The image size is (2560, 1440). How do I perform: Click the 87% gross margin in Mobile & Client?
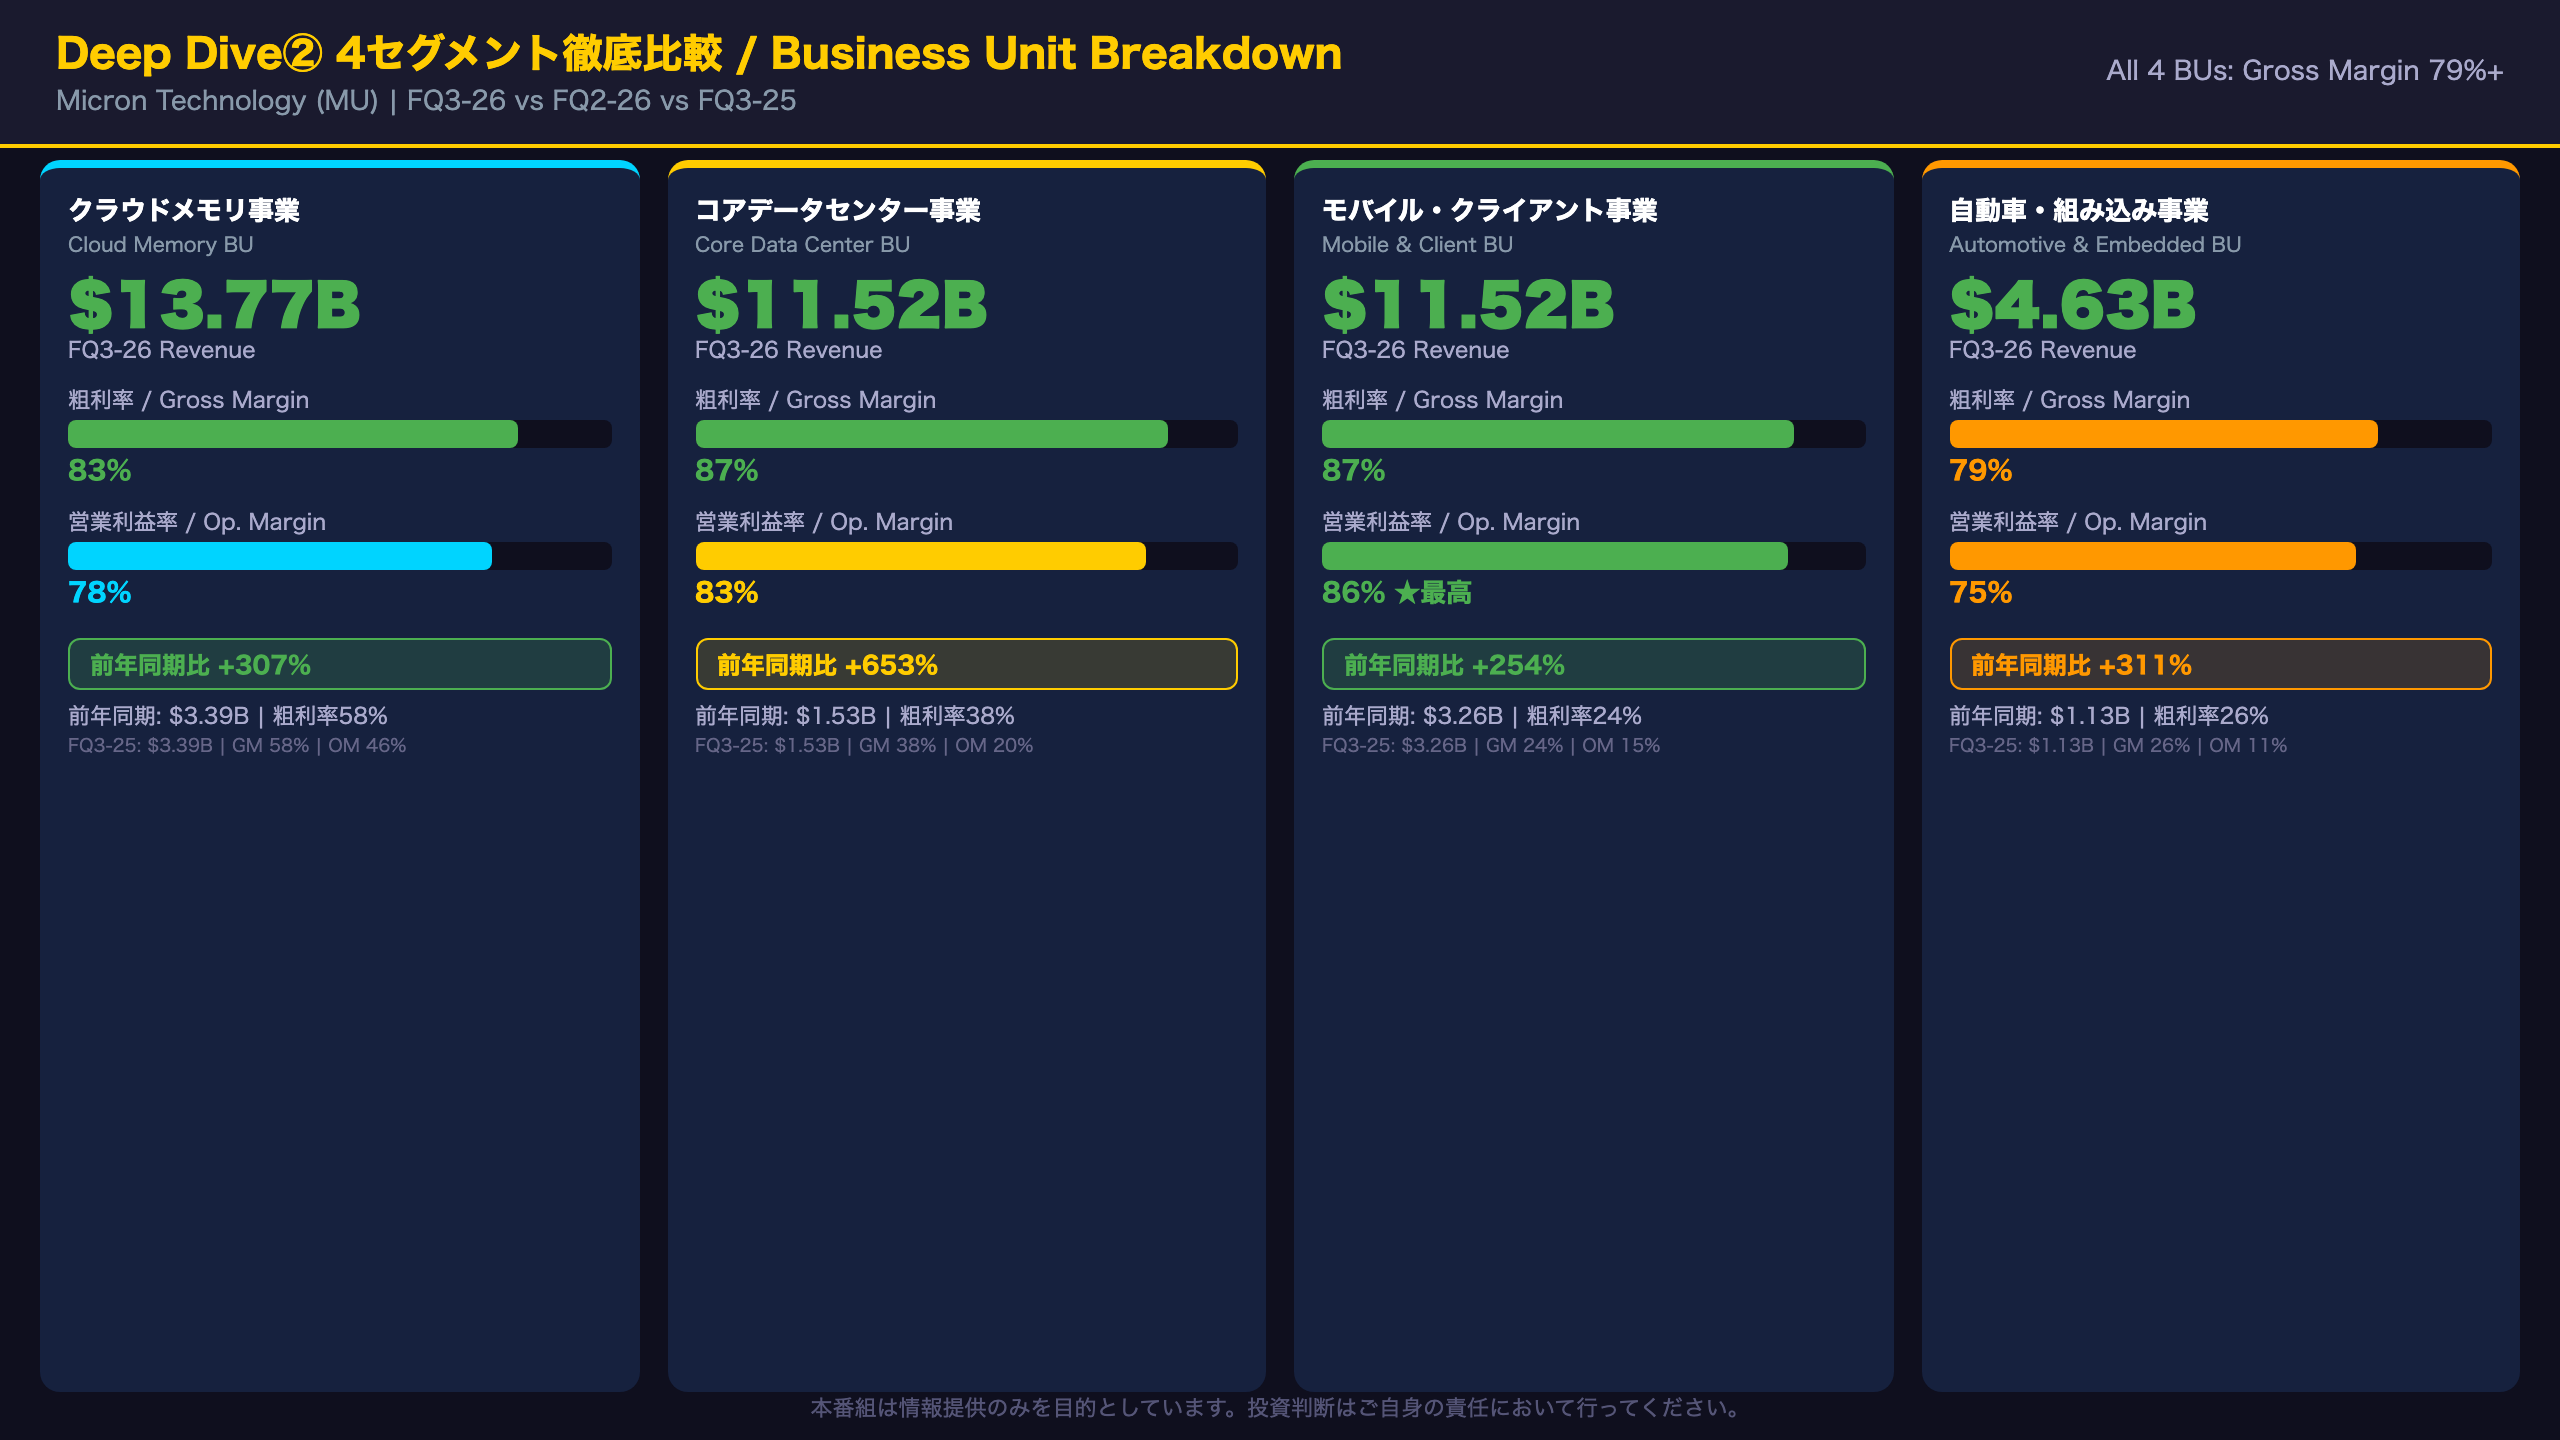coord(1354,470)
